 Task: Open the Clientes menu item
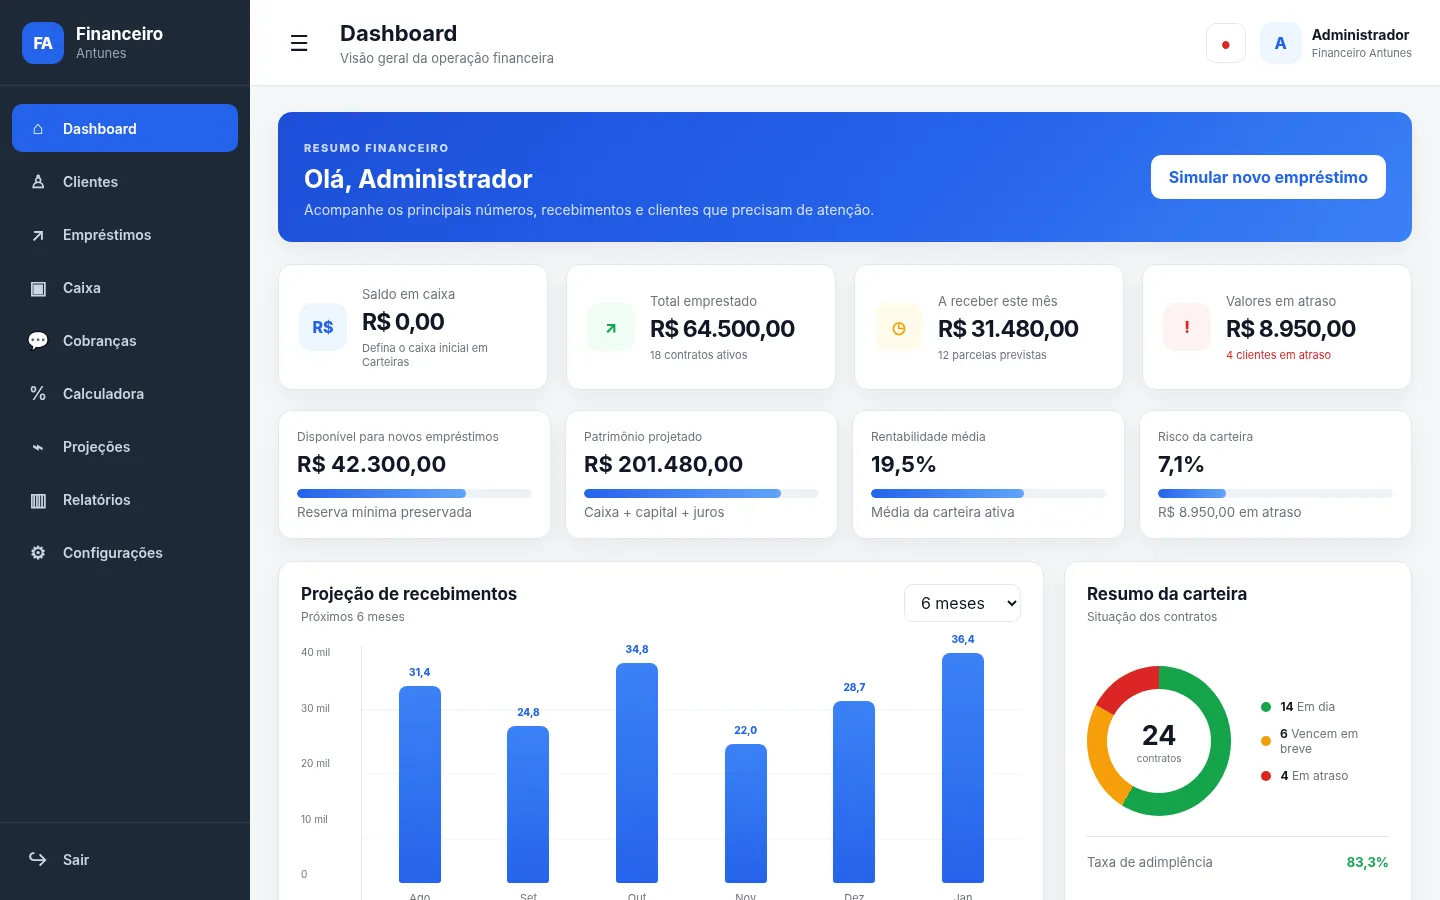click(125, 181)
